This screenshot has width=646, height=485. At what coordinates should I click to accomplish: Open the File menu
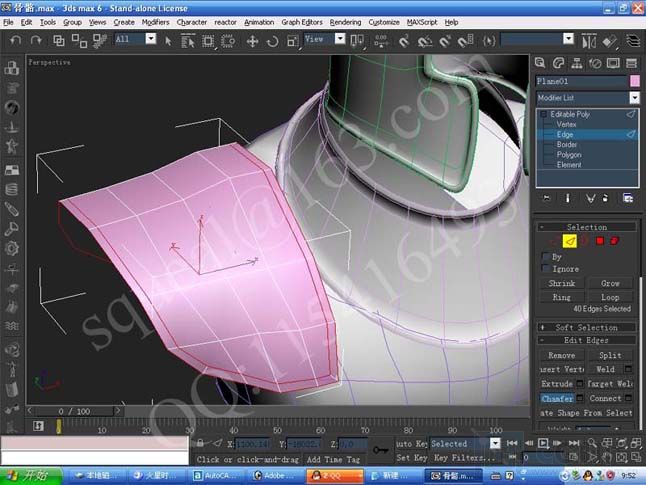click(x=8, y=22)
